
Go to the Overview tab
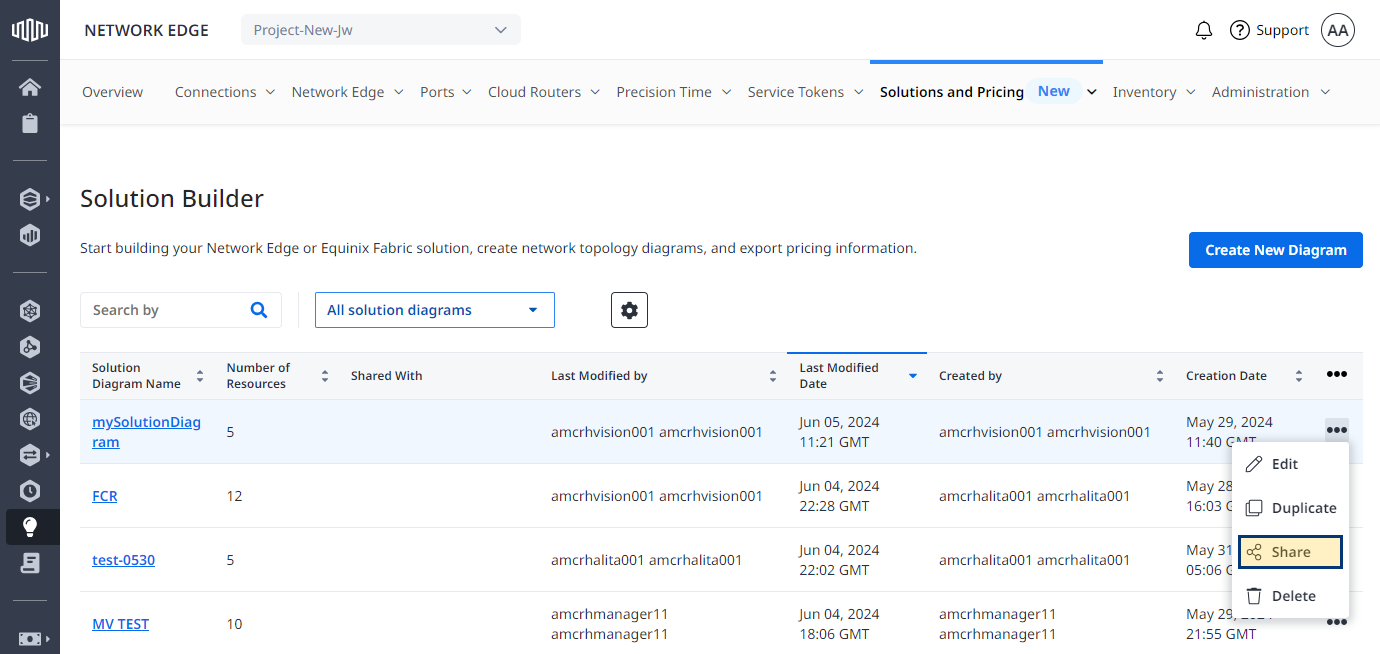click(113, 92)
